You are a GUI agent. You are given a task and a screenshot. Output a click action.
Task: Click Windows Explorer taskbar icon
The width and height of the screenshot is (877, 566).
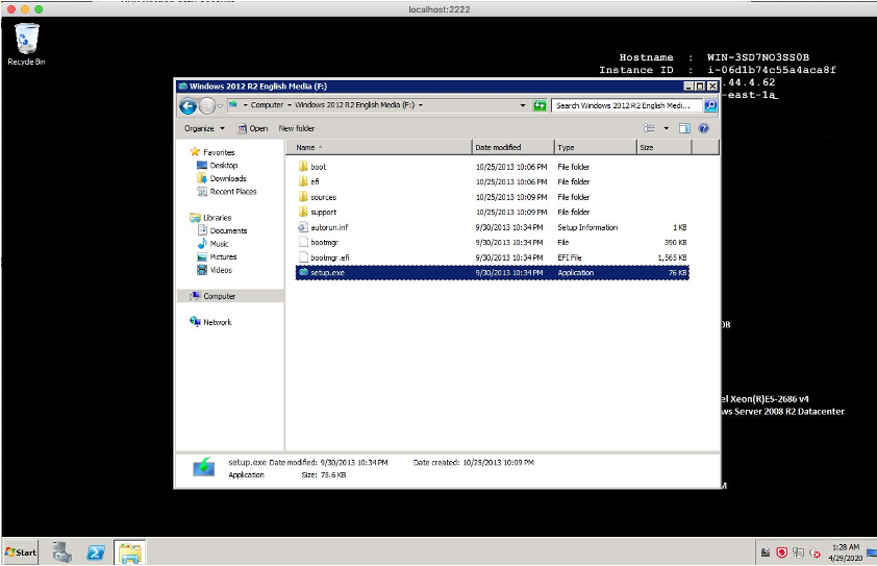130,553
